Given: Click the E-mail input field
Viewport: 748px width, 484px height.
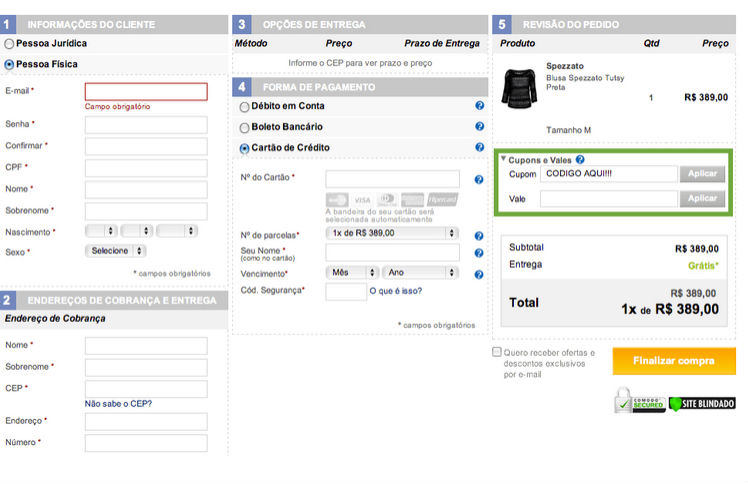Looking at the screenshot, I should [146, 91].
